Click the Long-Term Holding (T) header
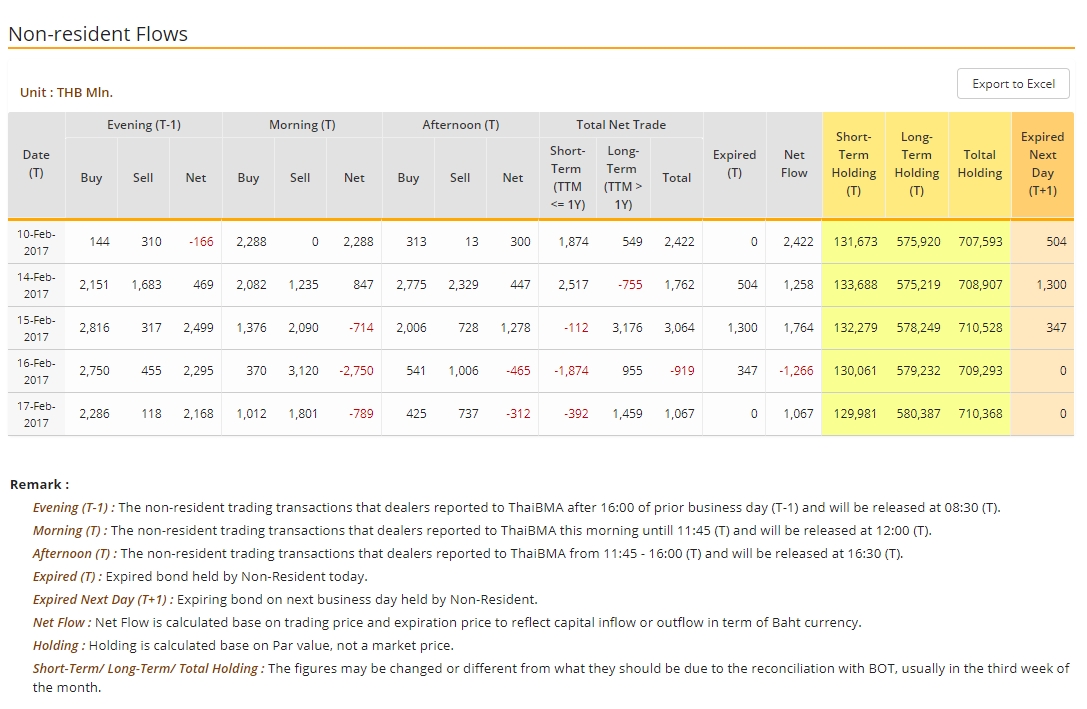Viewport: 1087px width, 709px height. coord(916,164)
